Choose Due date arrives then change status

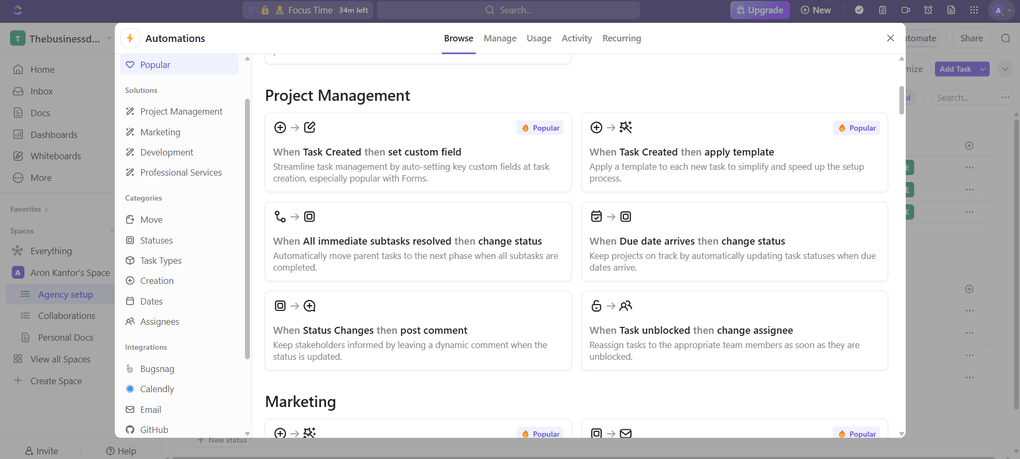(734, 241)
